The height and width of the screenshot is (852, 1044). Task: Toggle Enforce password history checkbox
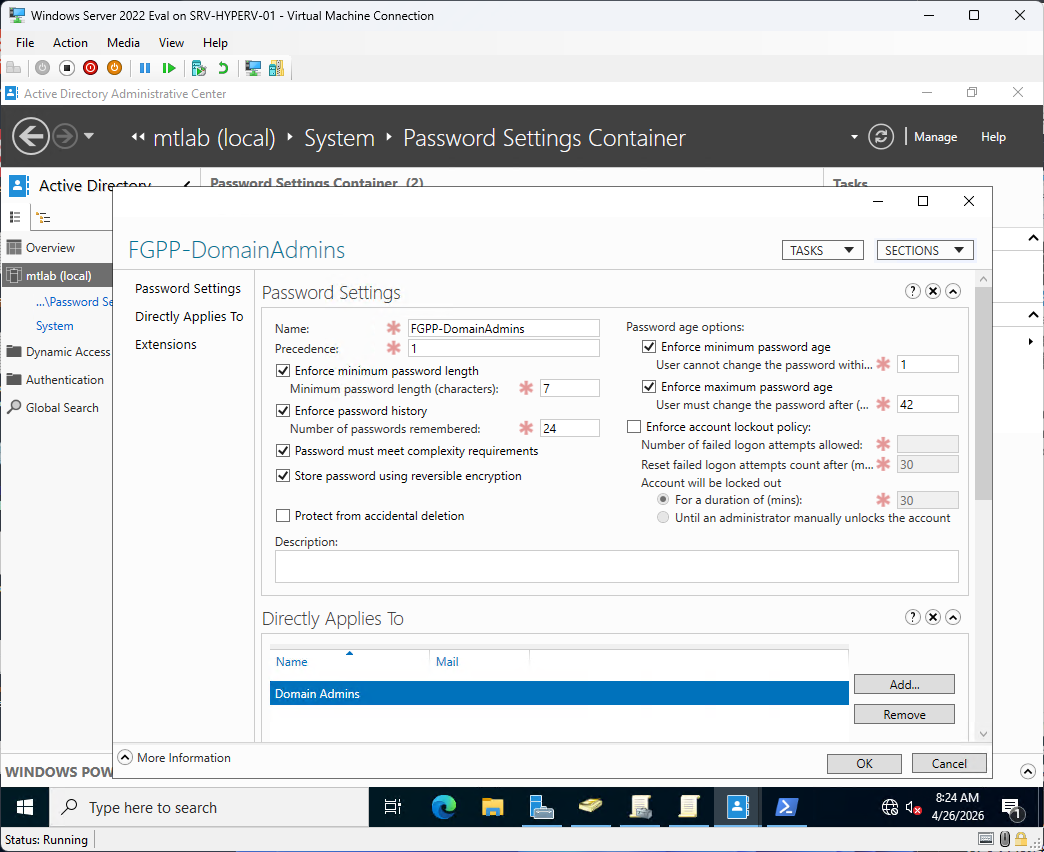pos(283,411)
